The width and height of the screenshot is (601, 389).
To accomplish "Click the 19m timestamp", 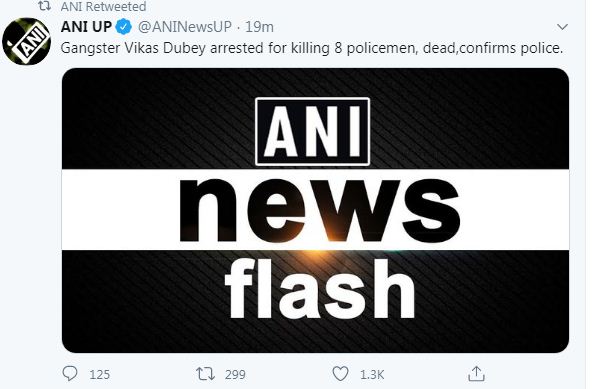I will click(259, 27).
